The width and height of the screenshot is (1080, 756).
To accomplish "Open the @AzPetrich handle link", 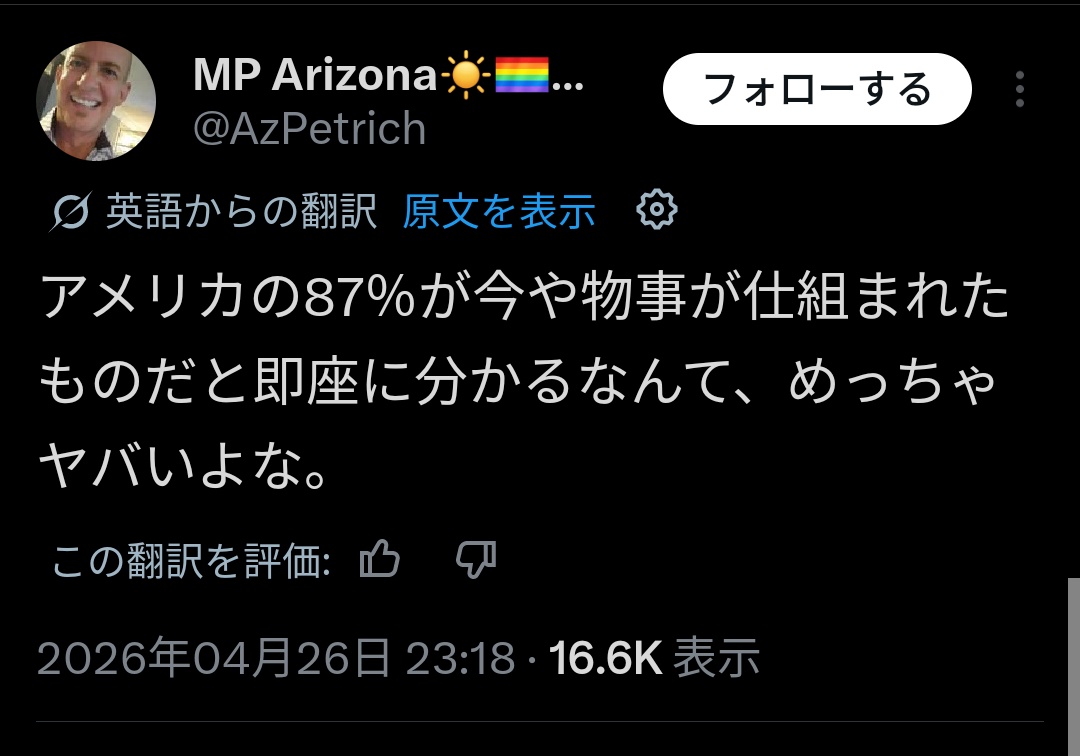I will click(309, 129).
